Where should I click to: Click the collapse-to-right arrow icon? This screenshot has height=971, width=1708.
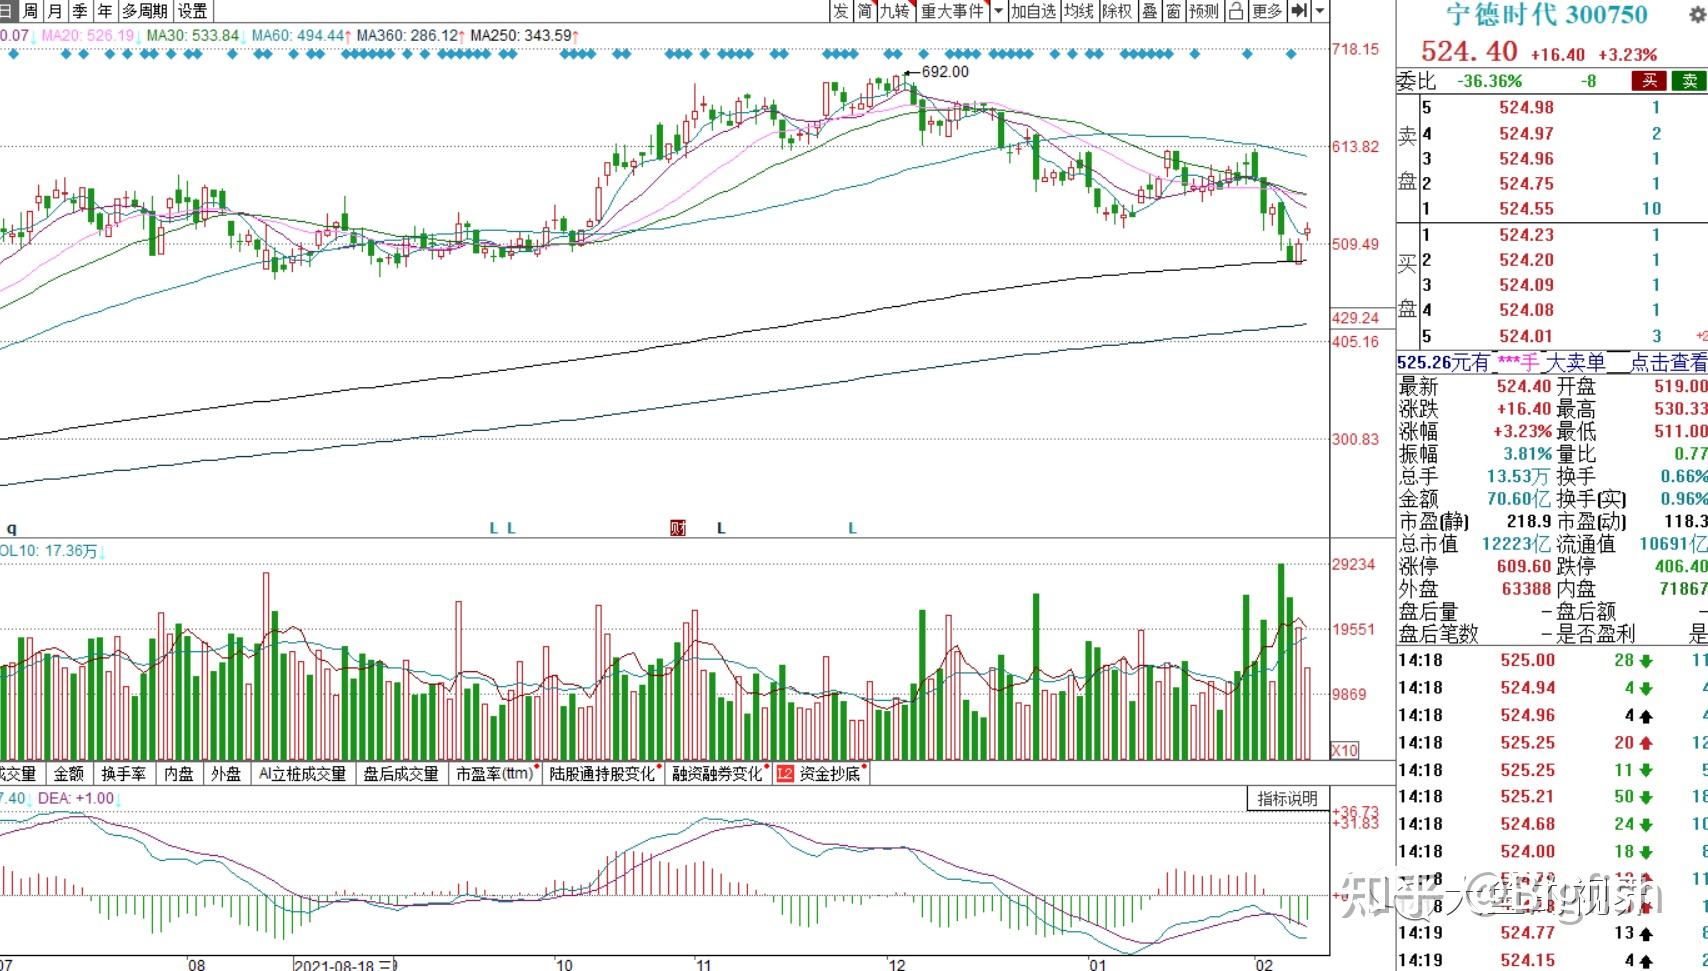1299,11
